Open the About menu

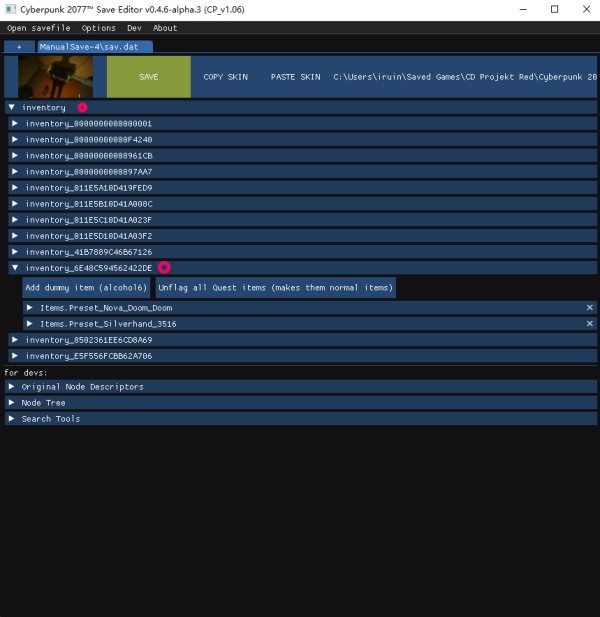point(165,28)
